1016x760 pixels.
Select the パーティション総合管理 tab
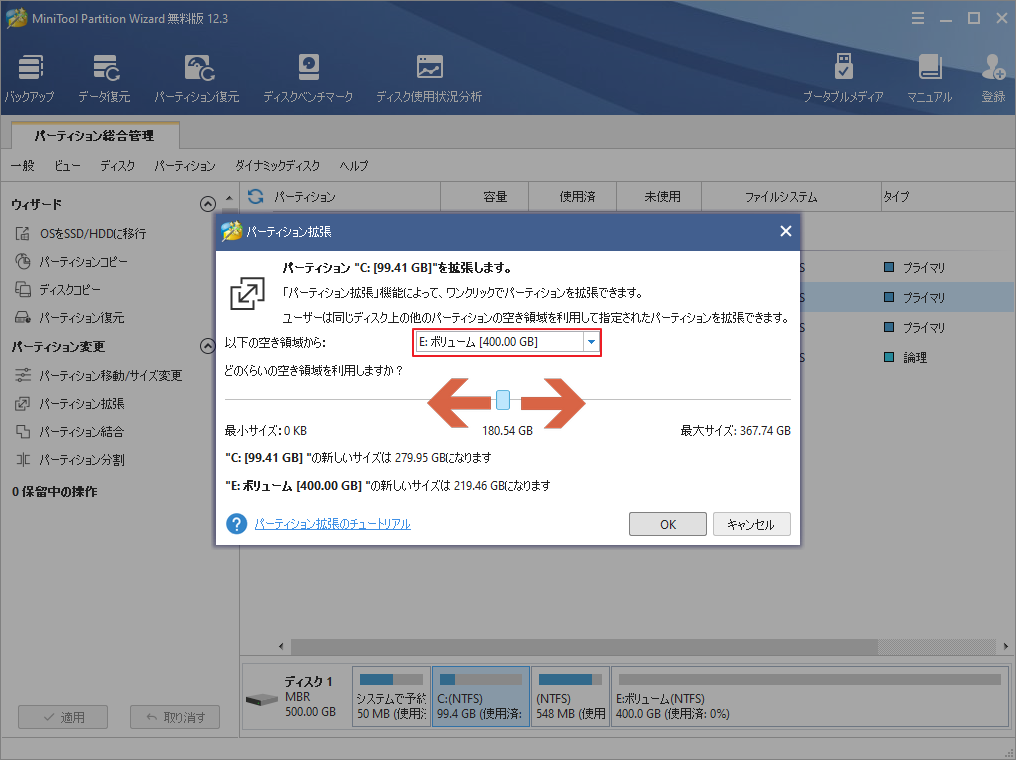coord(95,135)
